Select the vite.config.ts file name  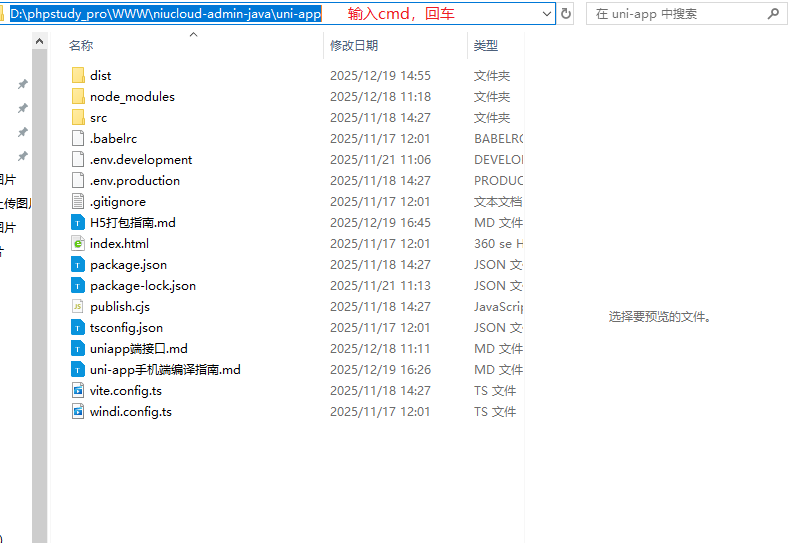[x=126, y=391]
